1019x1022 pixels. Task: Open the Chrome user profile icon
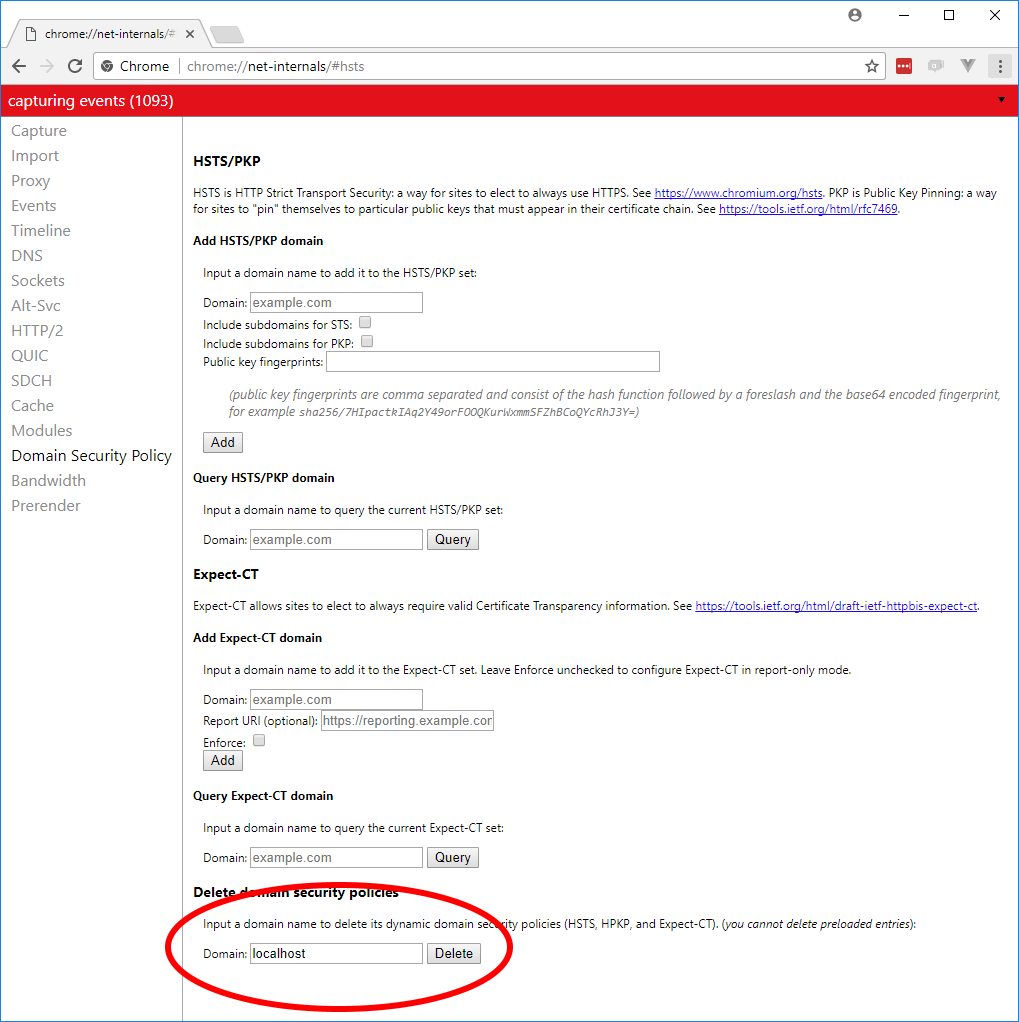(855, 15)
